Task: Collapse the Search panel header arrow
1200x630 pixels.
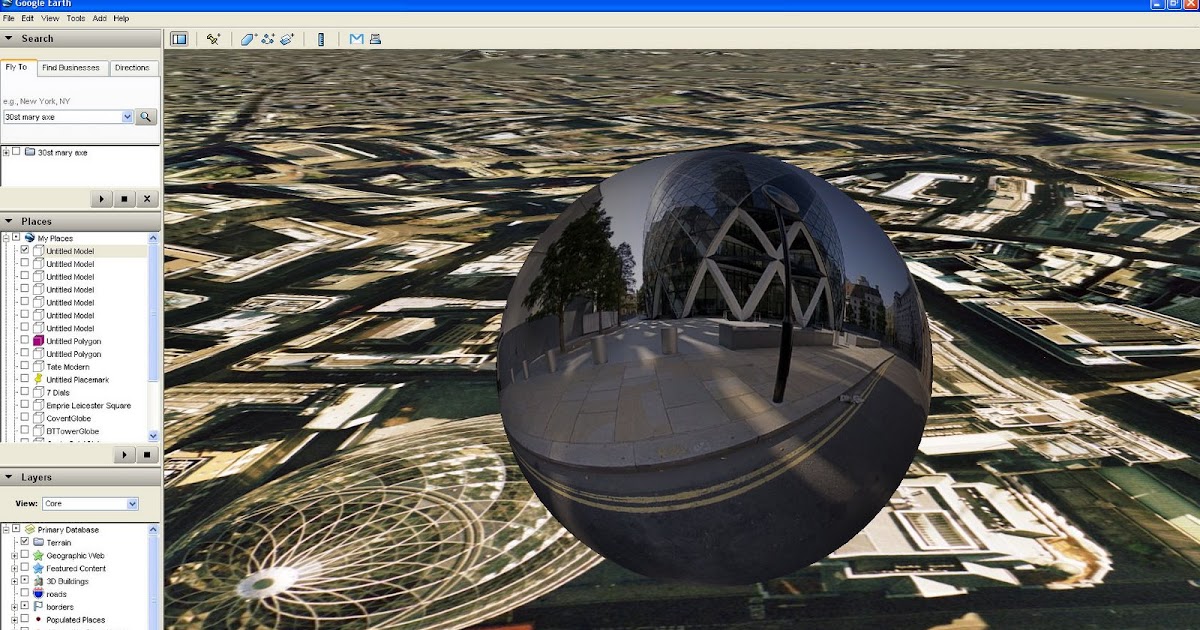Action: (9, 39)
